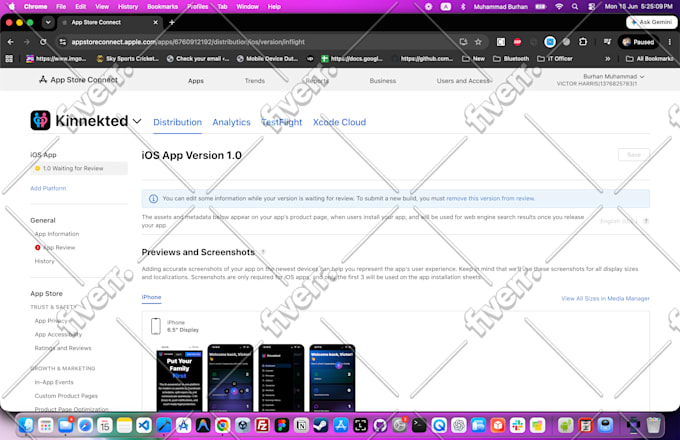Click the help icon beside Previews and Screenshots
Screen dimensions: 680x440
click(263, 252)
